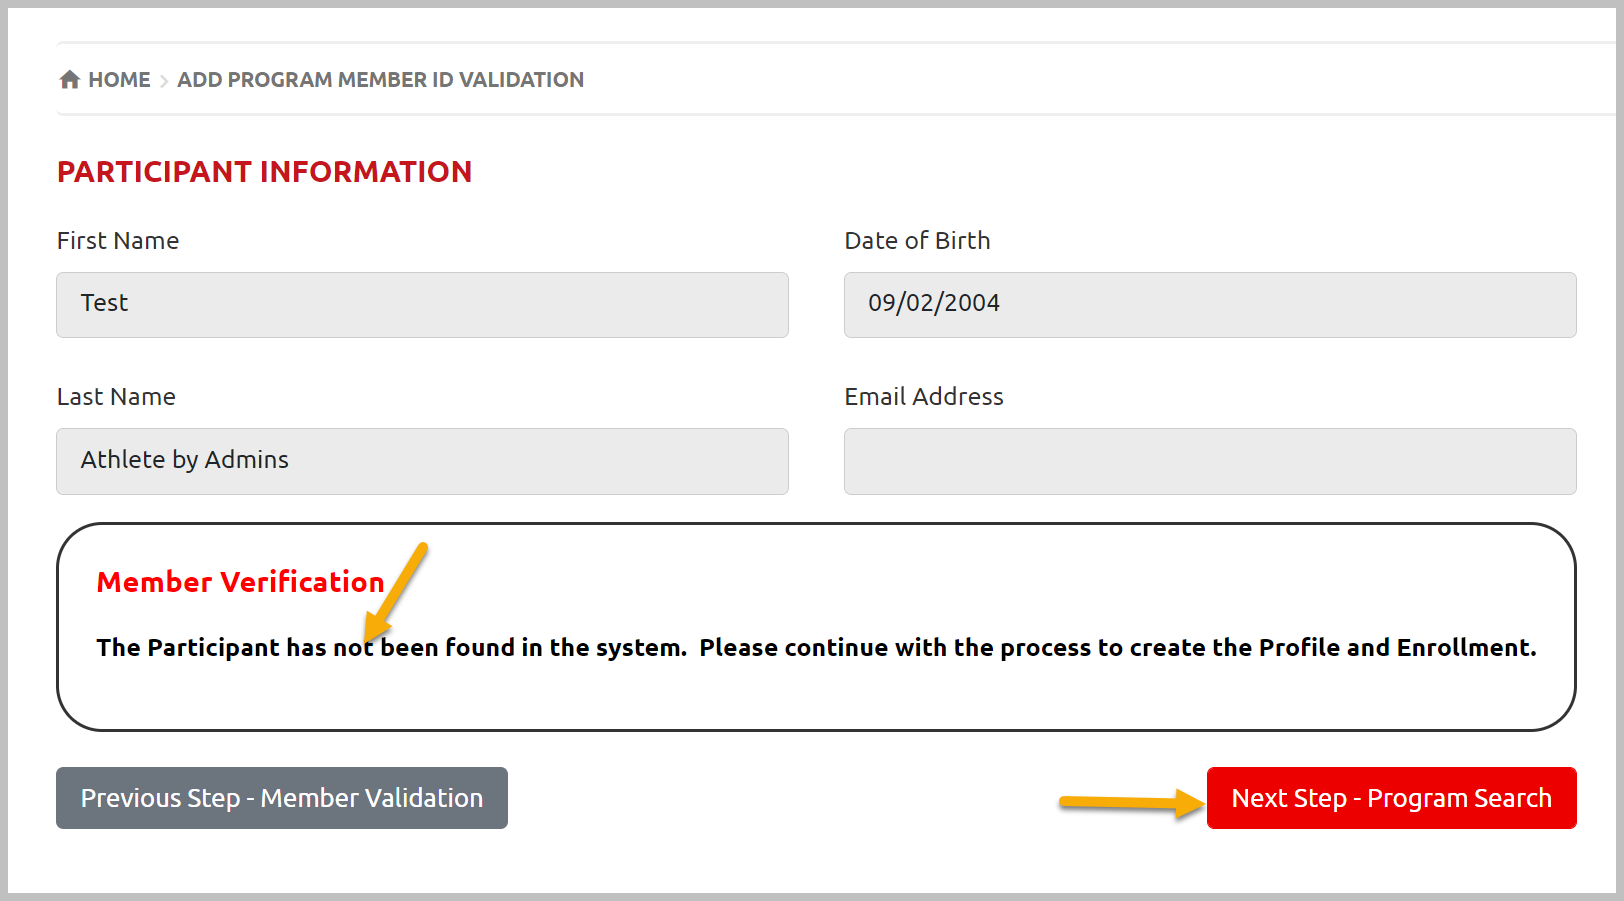The width and height of the screenshot is (1624, 901).
Task: Click Previous Step - Member Validation button
Action: 282,798
